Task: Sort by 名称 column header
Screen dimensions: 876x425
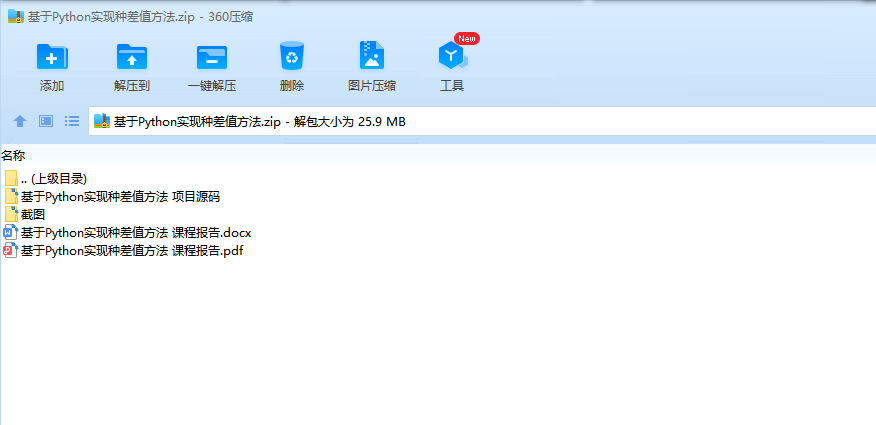Action: [x=13, y=155]
